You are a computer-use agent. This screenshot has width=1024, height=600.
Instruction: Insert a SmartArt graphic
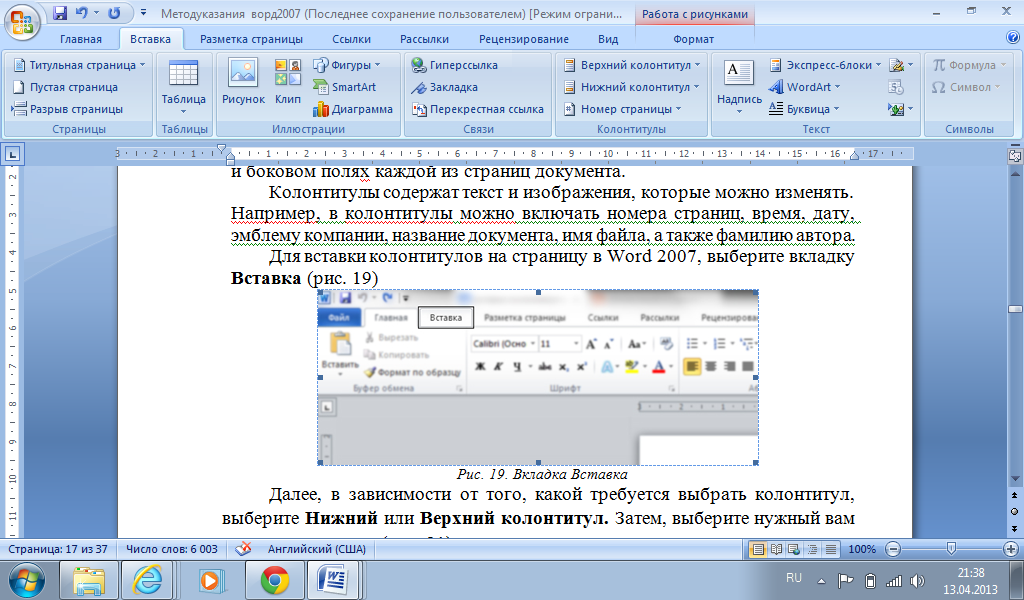[345, 87]
